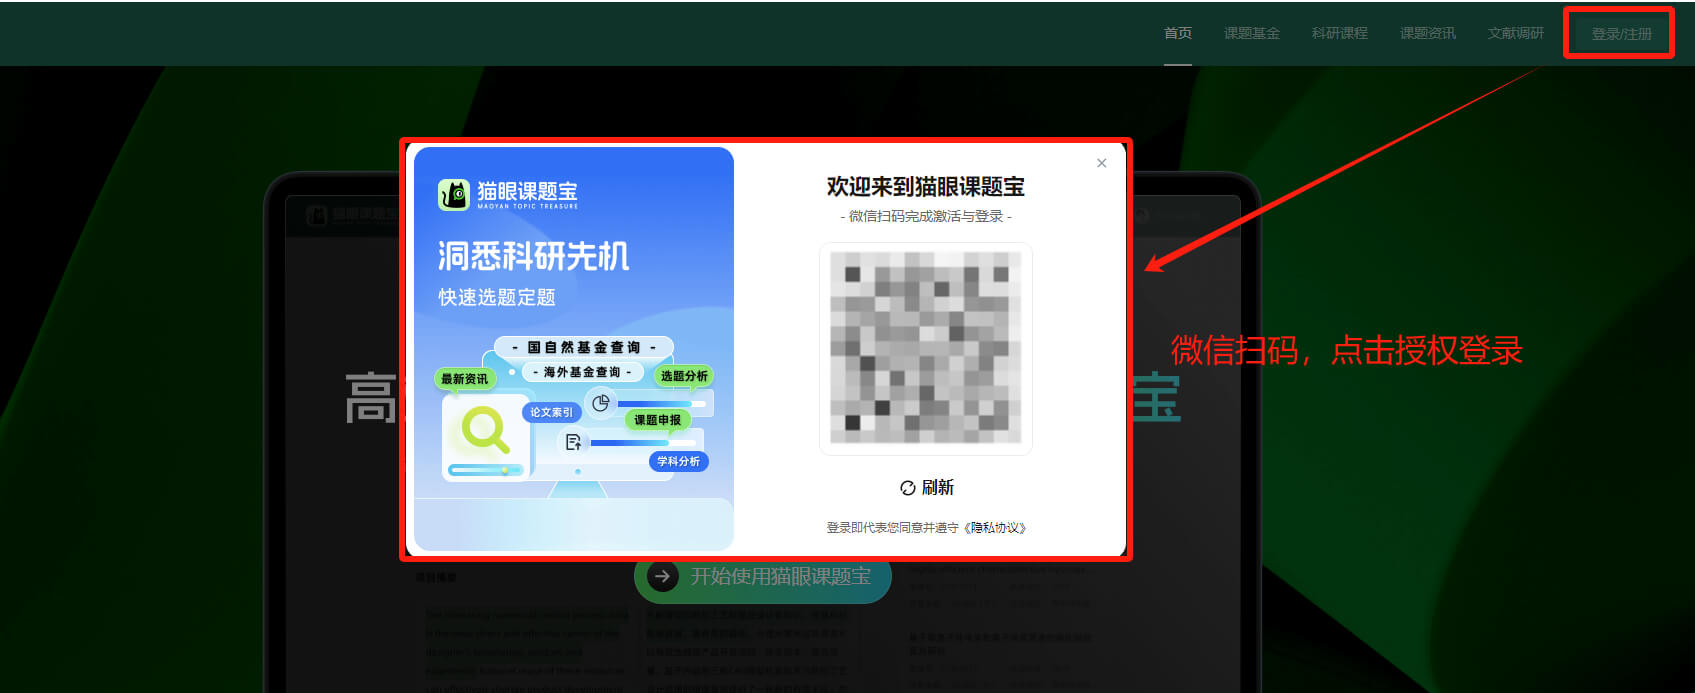Click the 猫眼课题宝 cat logo icon
Screen dimensions: 1695x693
(x=454, y=194)
